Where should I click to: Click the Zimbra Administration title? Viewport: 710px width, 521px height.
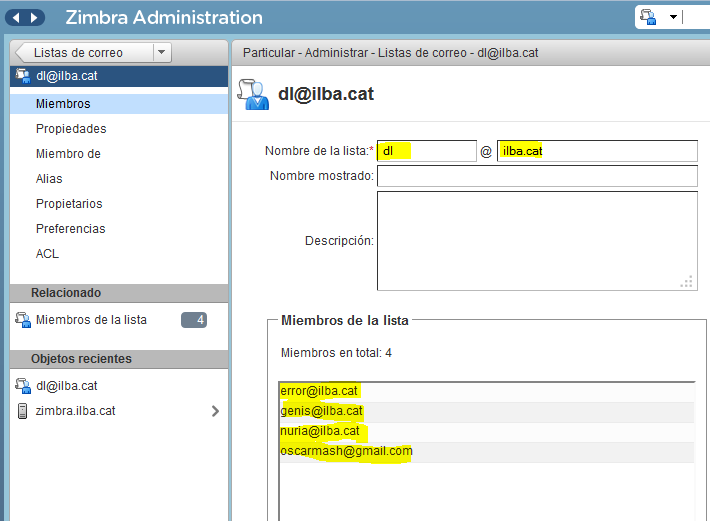164,18
